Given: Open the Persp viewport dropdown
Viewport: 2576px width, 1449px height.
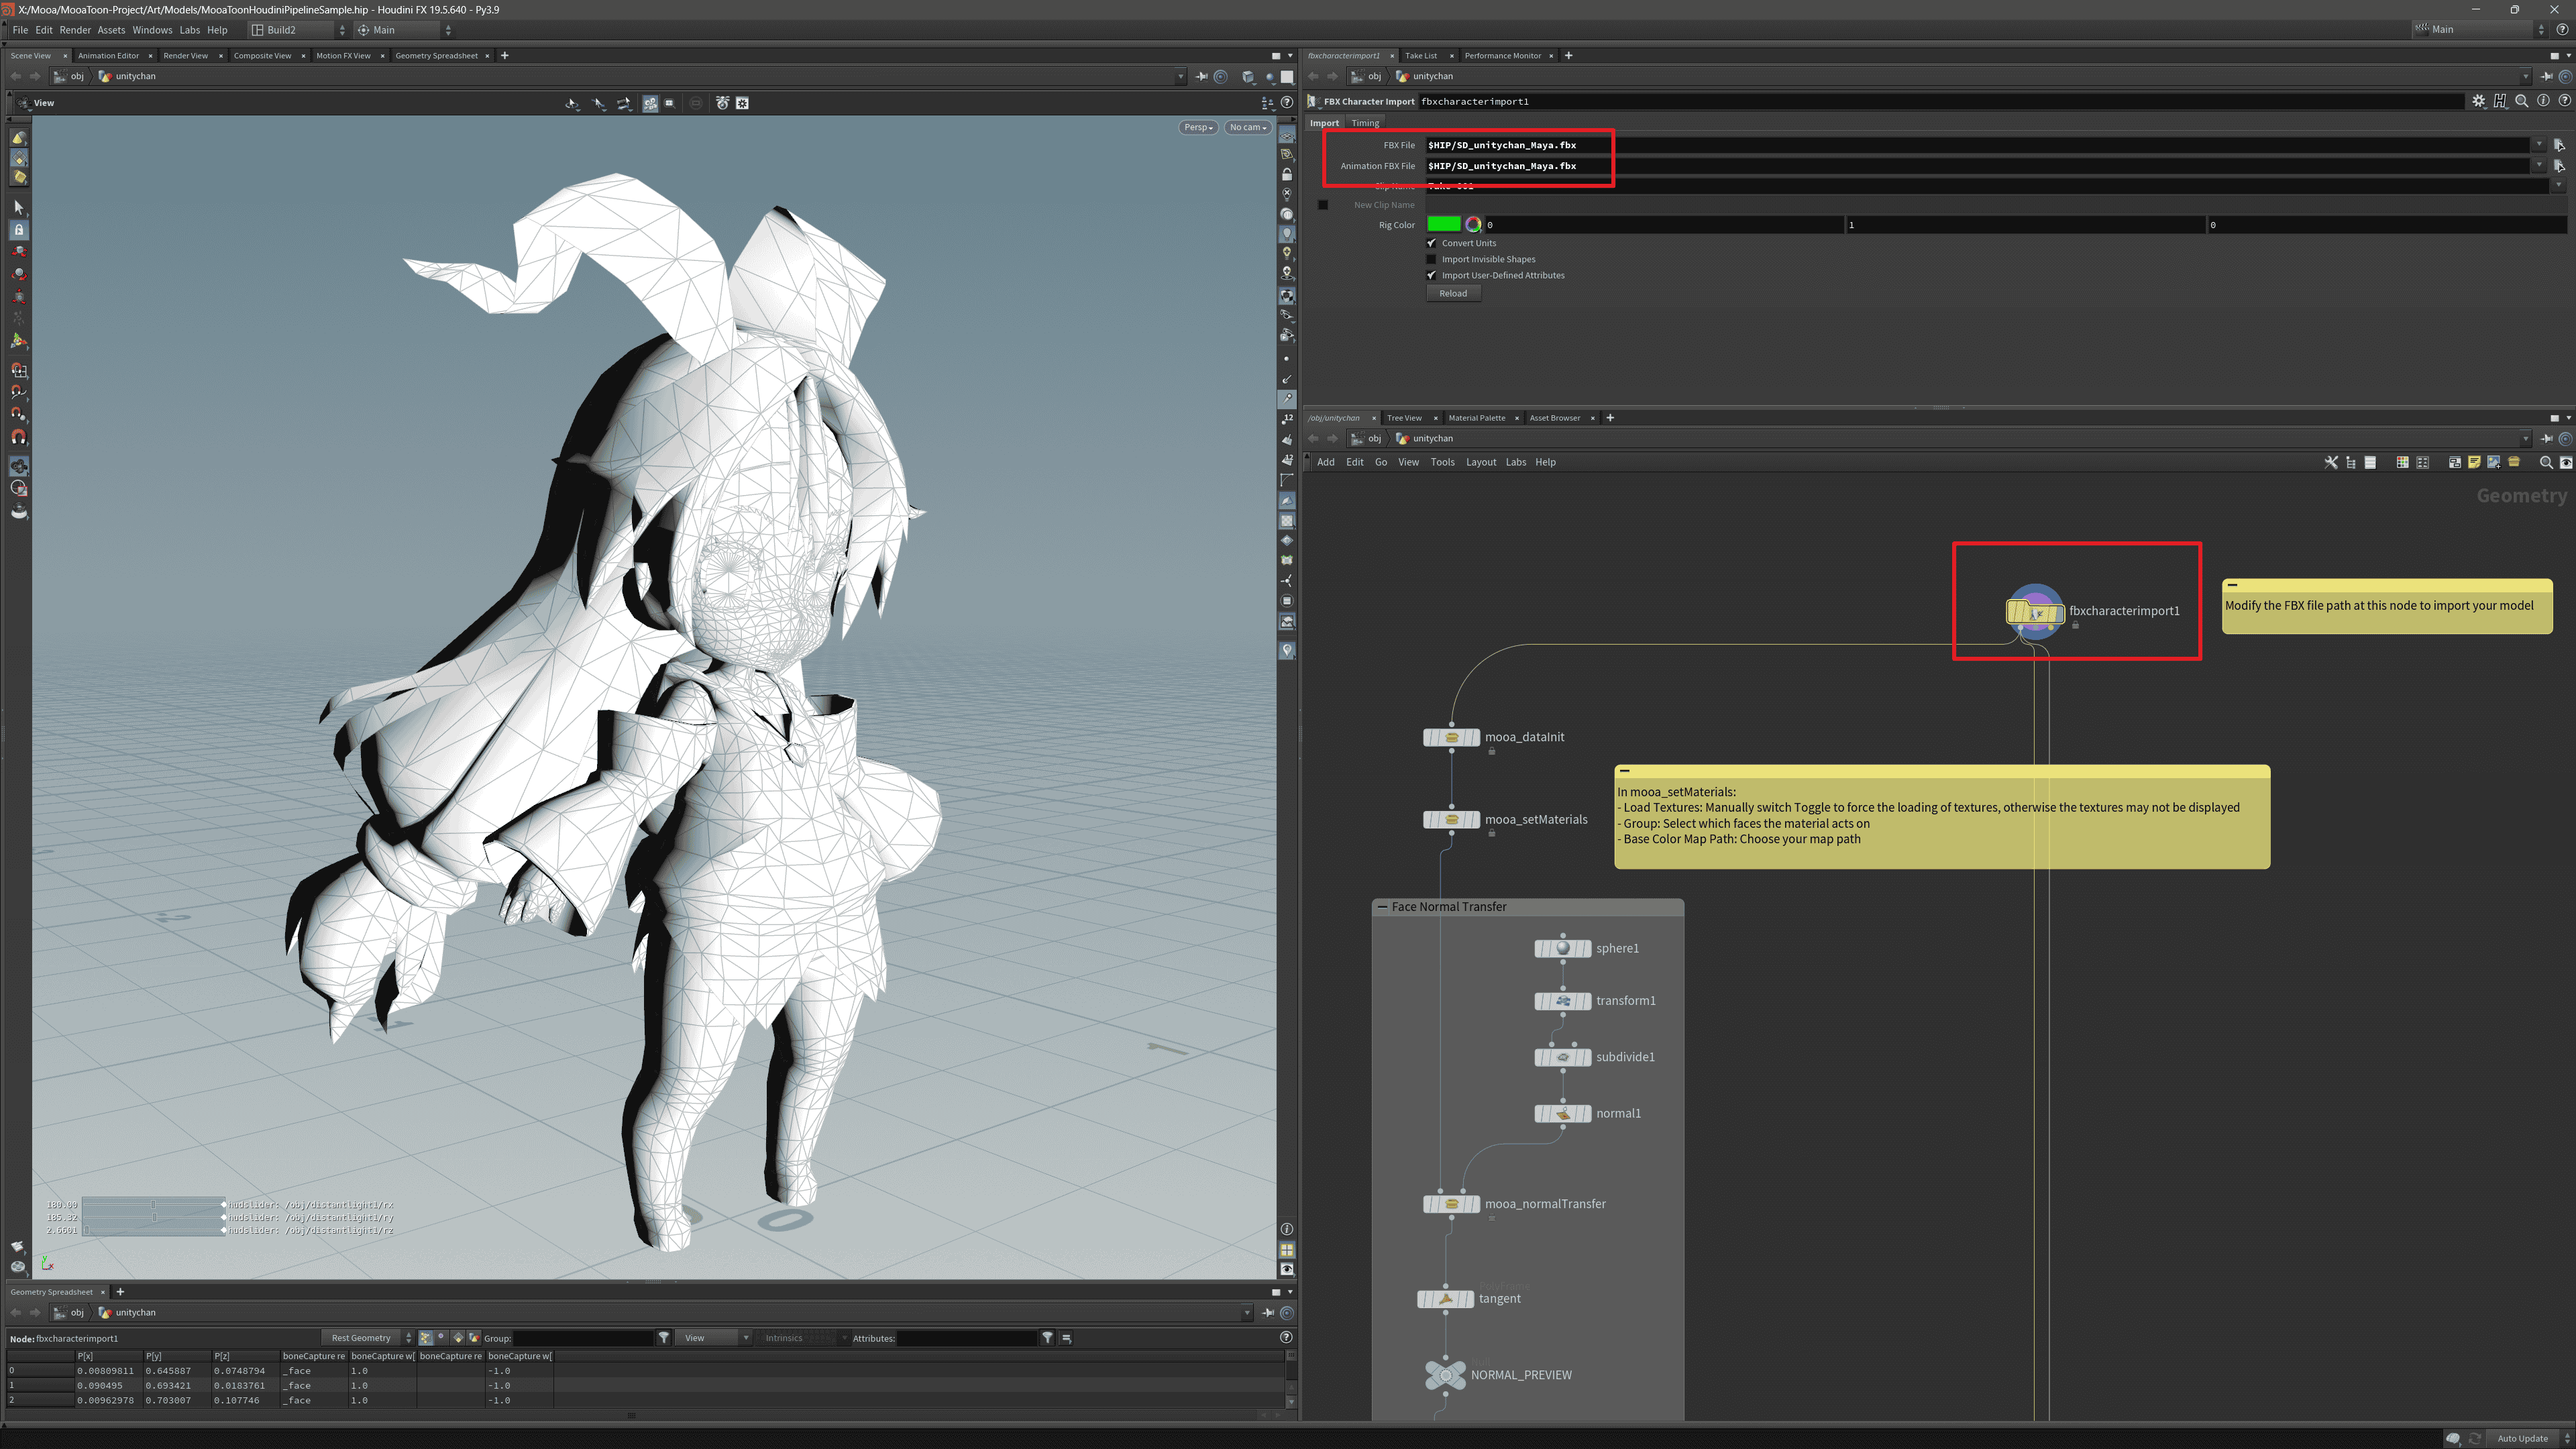Looking at the screenshot, I should 1198,127.
